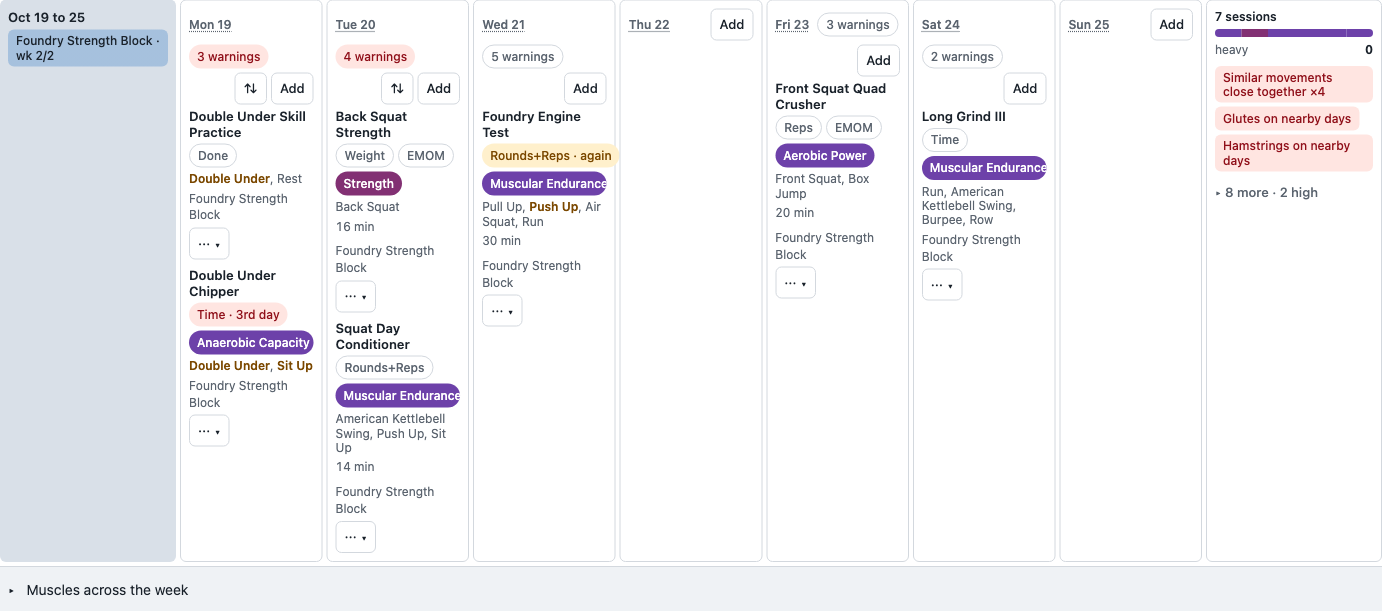Open the Double Under Skill Practice session title
Screen dimensions: 1382x611
247,124
